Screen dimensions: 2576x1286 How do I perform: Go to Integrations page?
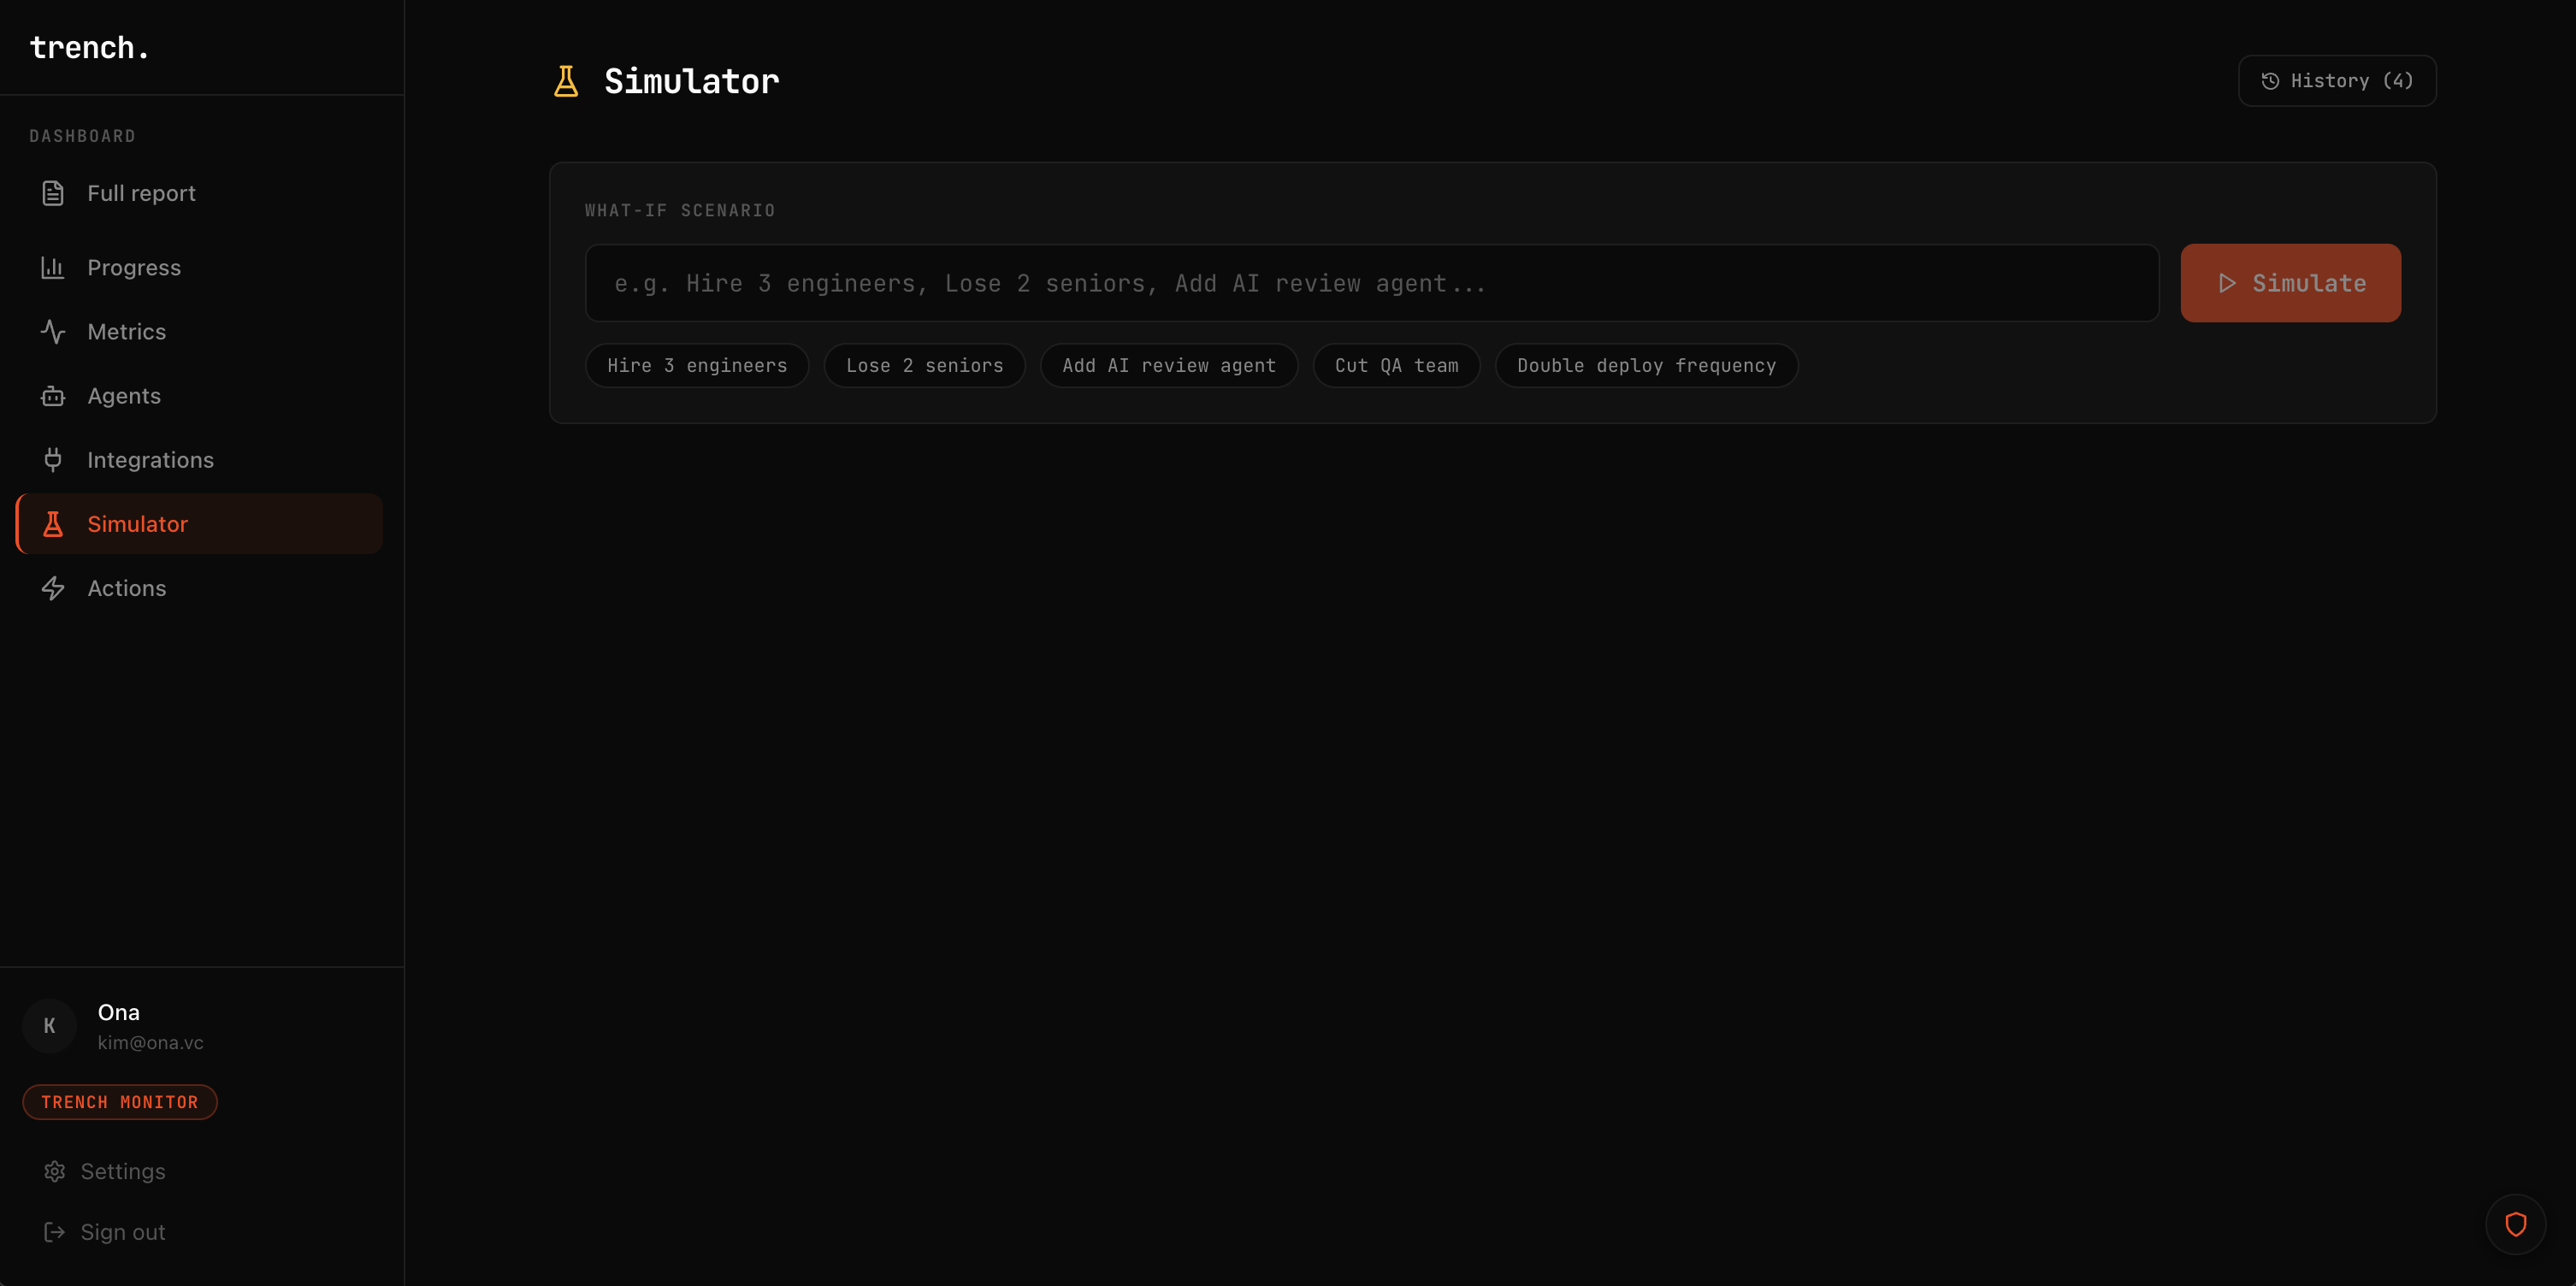150,460
